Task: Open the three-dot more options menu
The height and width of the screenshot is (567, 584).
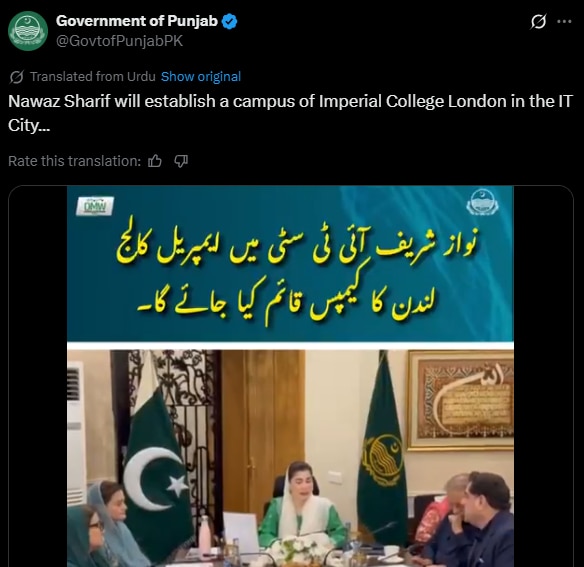Action: click(564, 22)
